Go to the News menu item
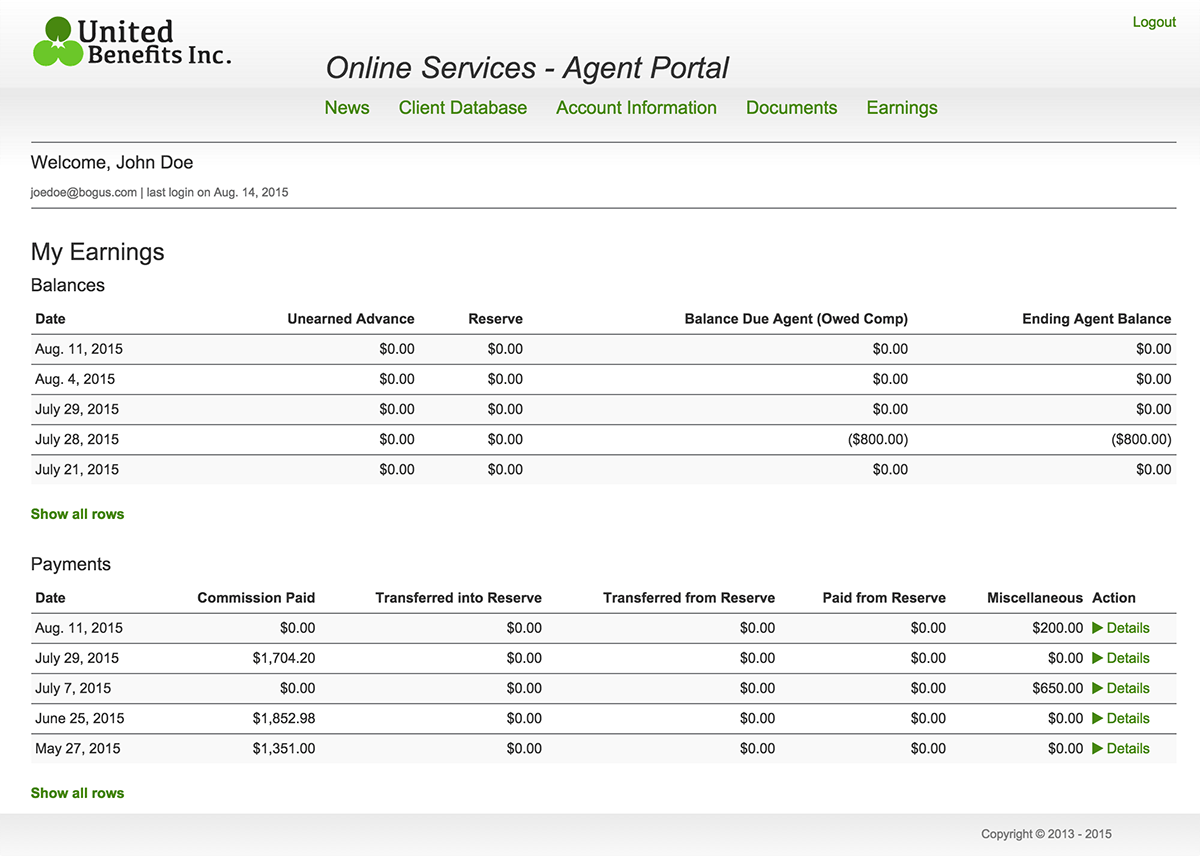The image size is (1200, 856). [347, 108]
